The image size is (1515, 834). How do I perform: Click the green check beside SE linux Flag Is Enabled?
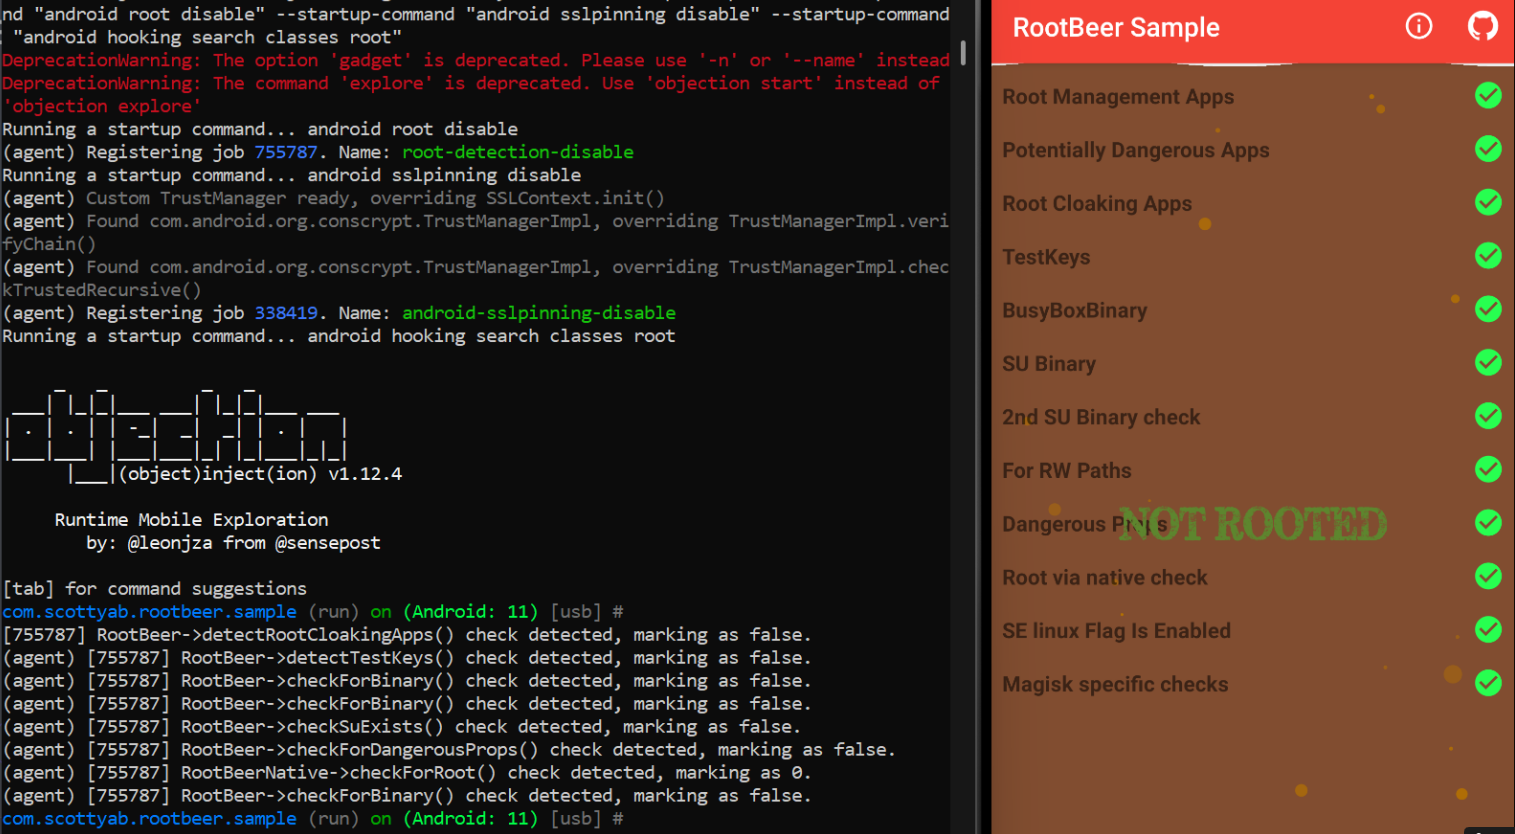pos(1488,630)
